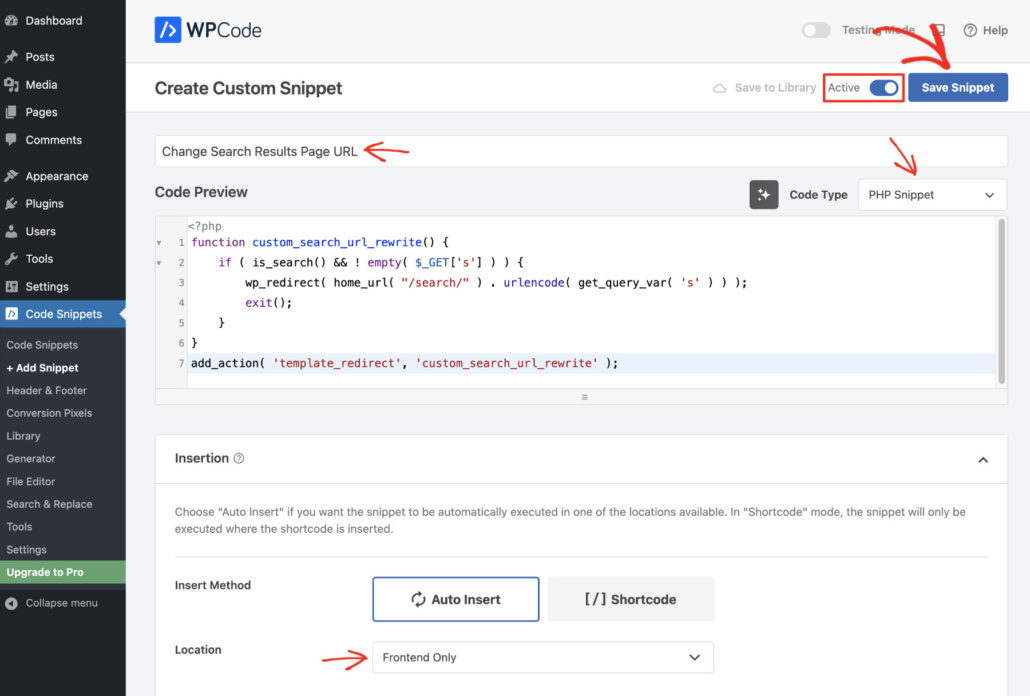Open Header & Footer menu item

click(x=47, y=390)
